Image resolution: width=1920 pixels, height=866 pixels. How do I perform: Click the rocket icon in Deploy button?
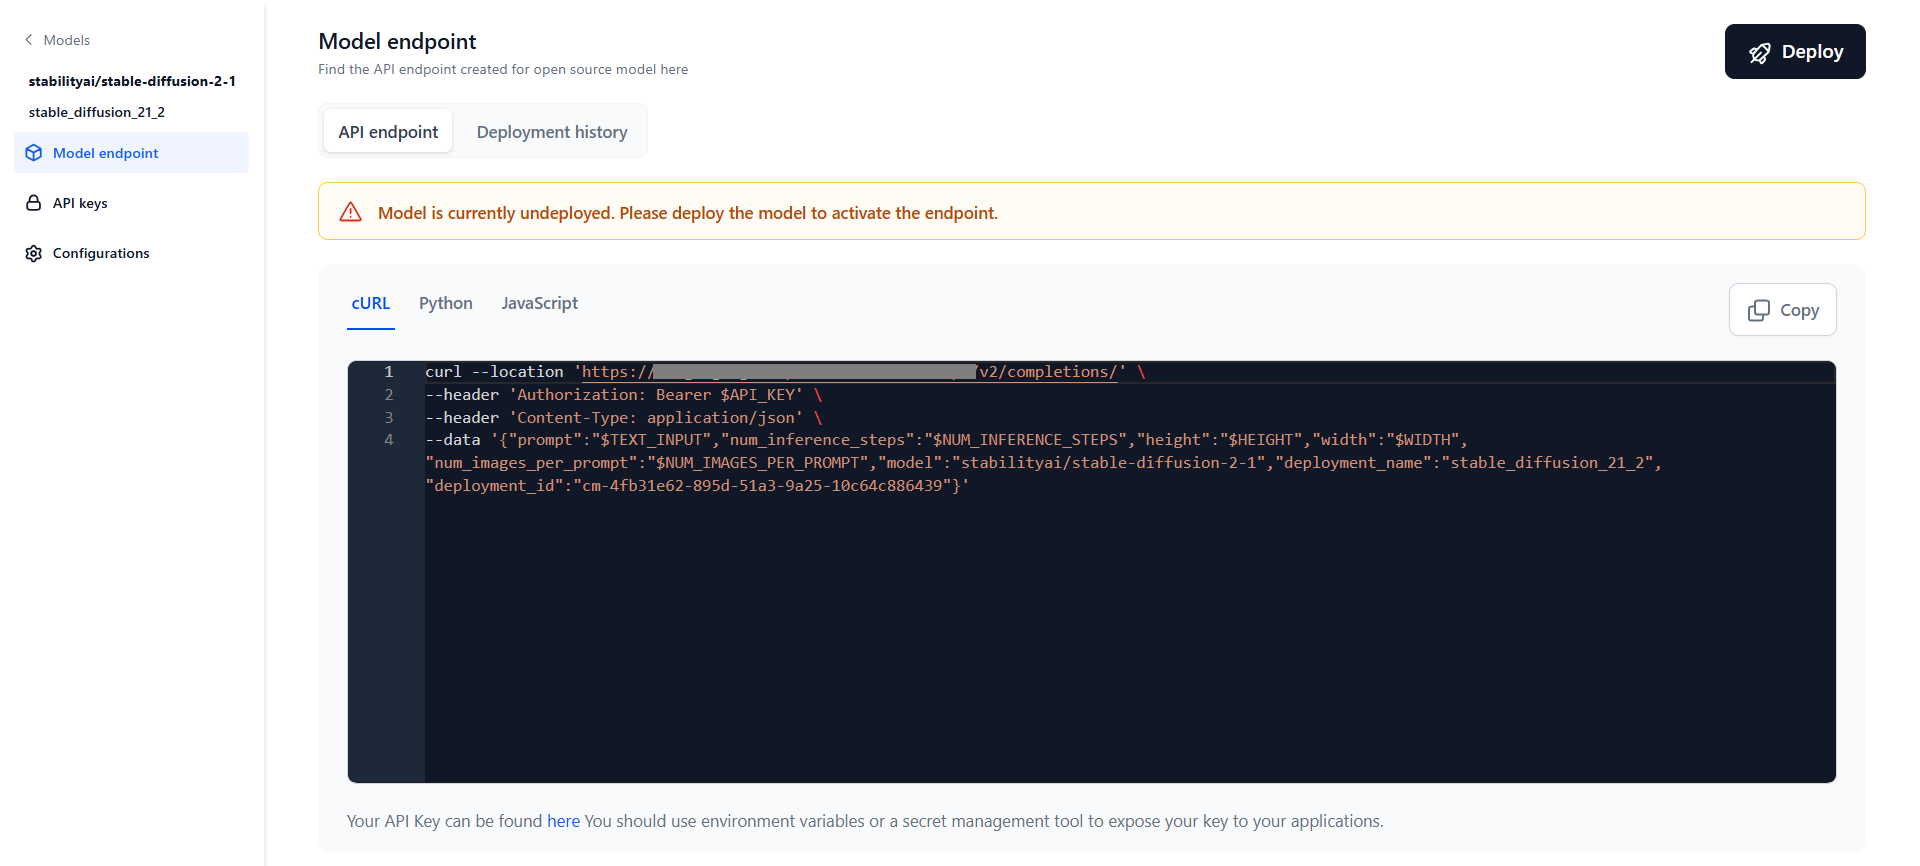click(1760, 53)
